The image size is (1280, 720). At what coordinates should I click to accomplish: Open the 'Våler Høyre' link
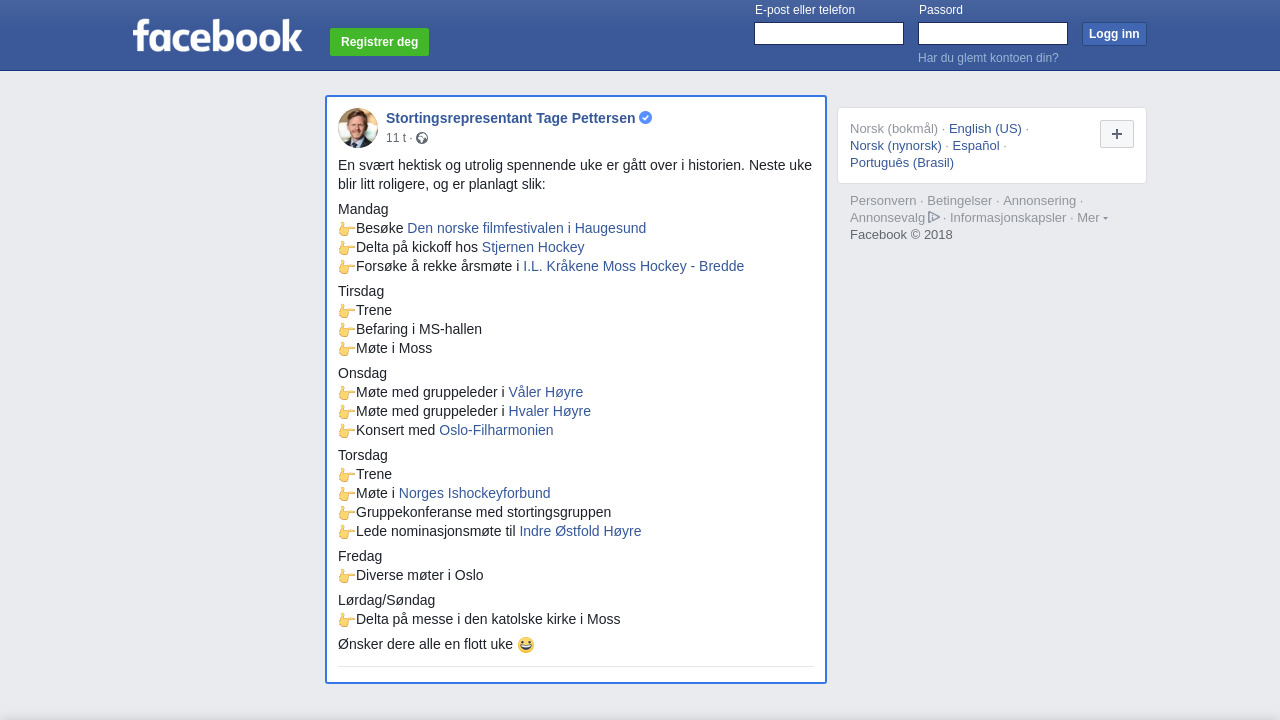[545, 392]
